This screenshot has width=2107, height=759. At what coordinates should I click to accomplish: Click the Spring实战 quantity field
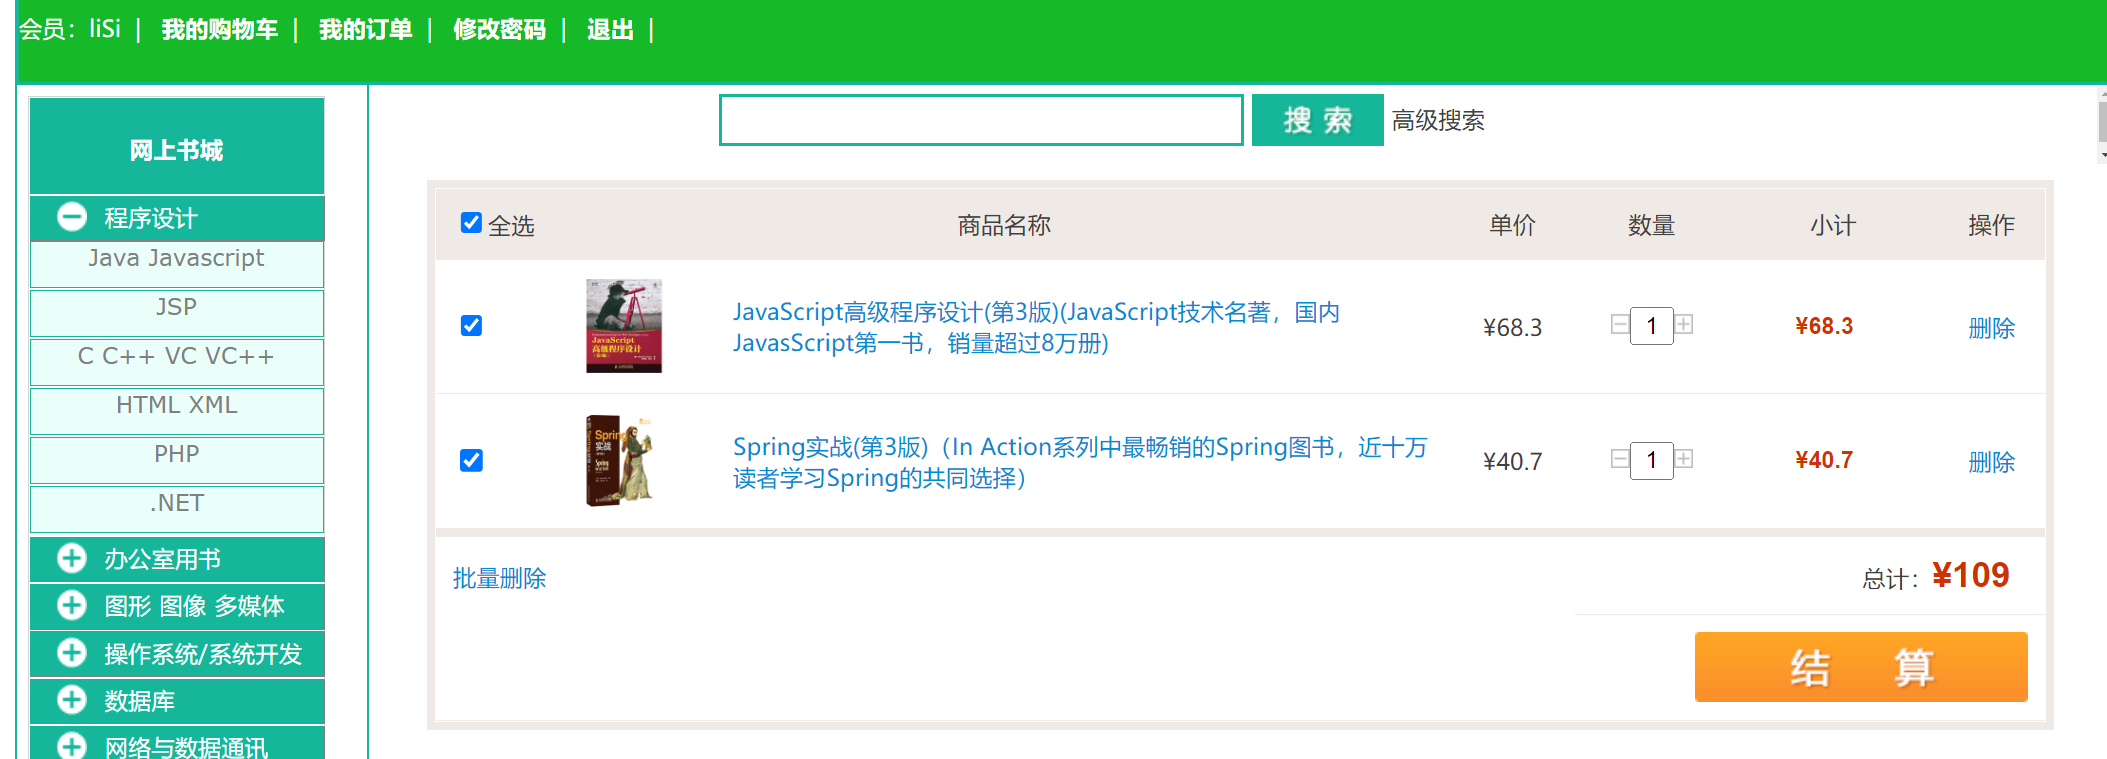(x=1652, y=460)
